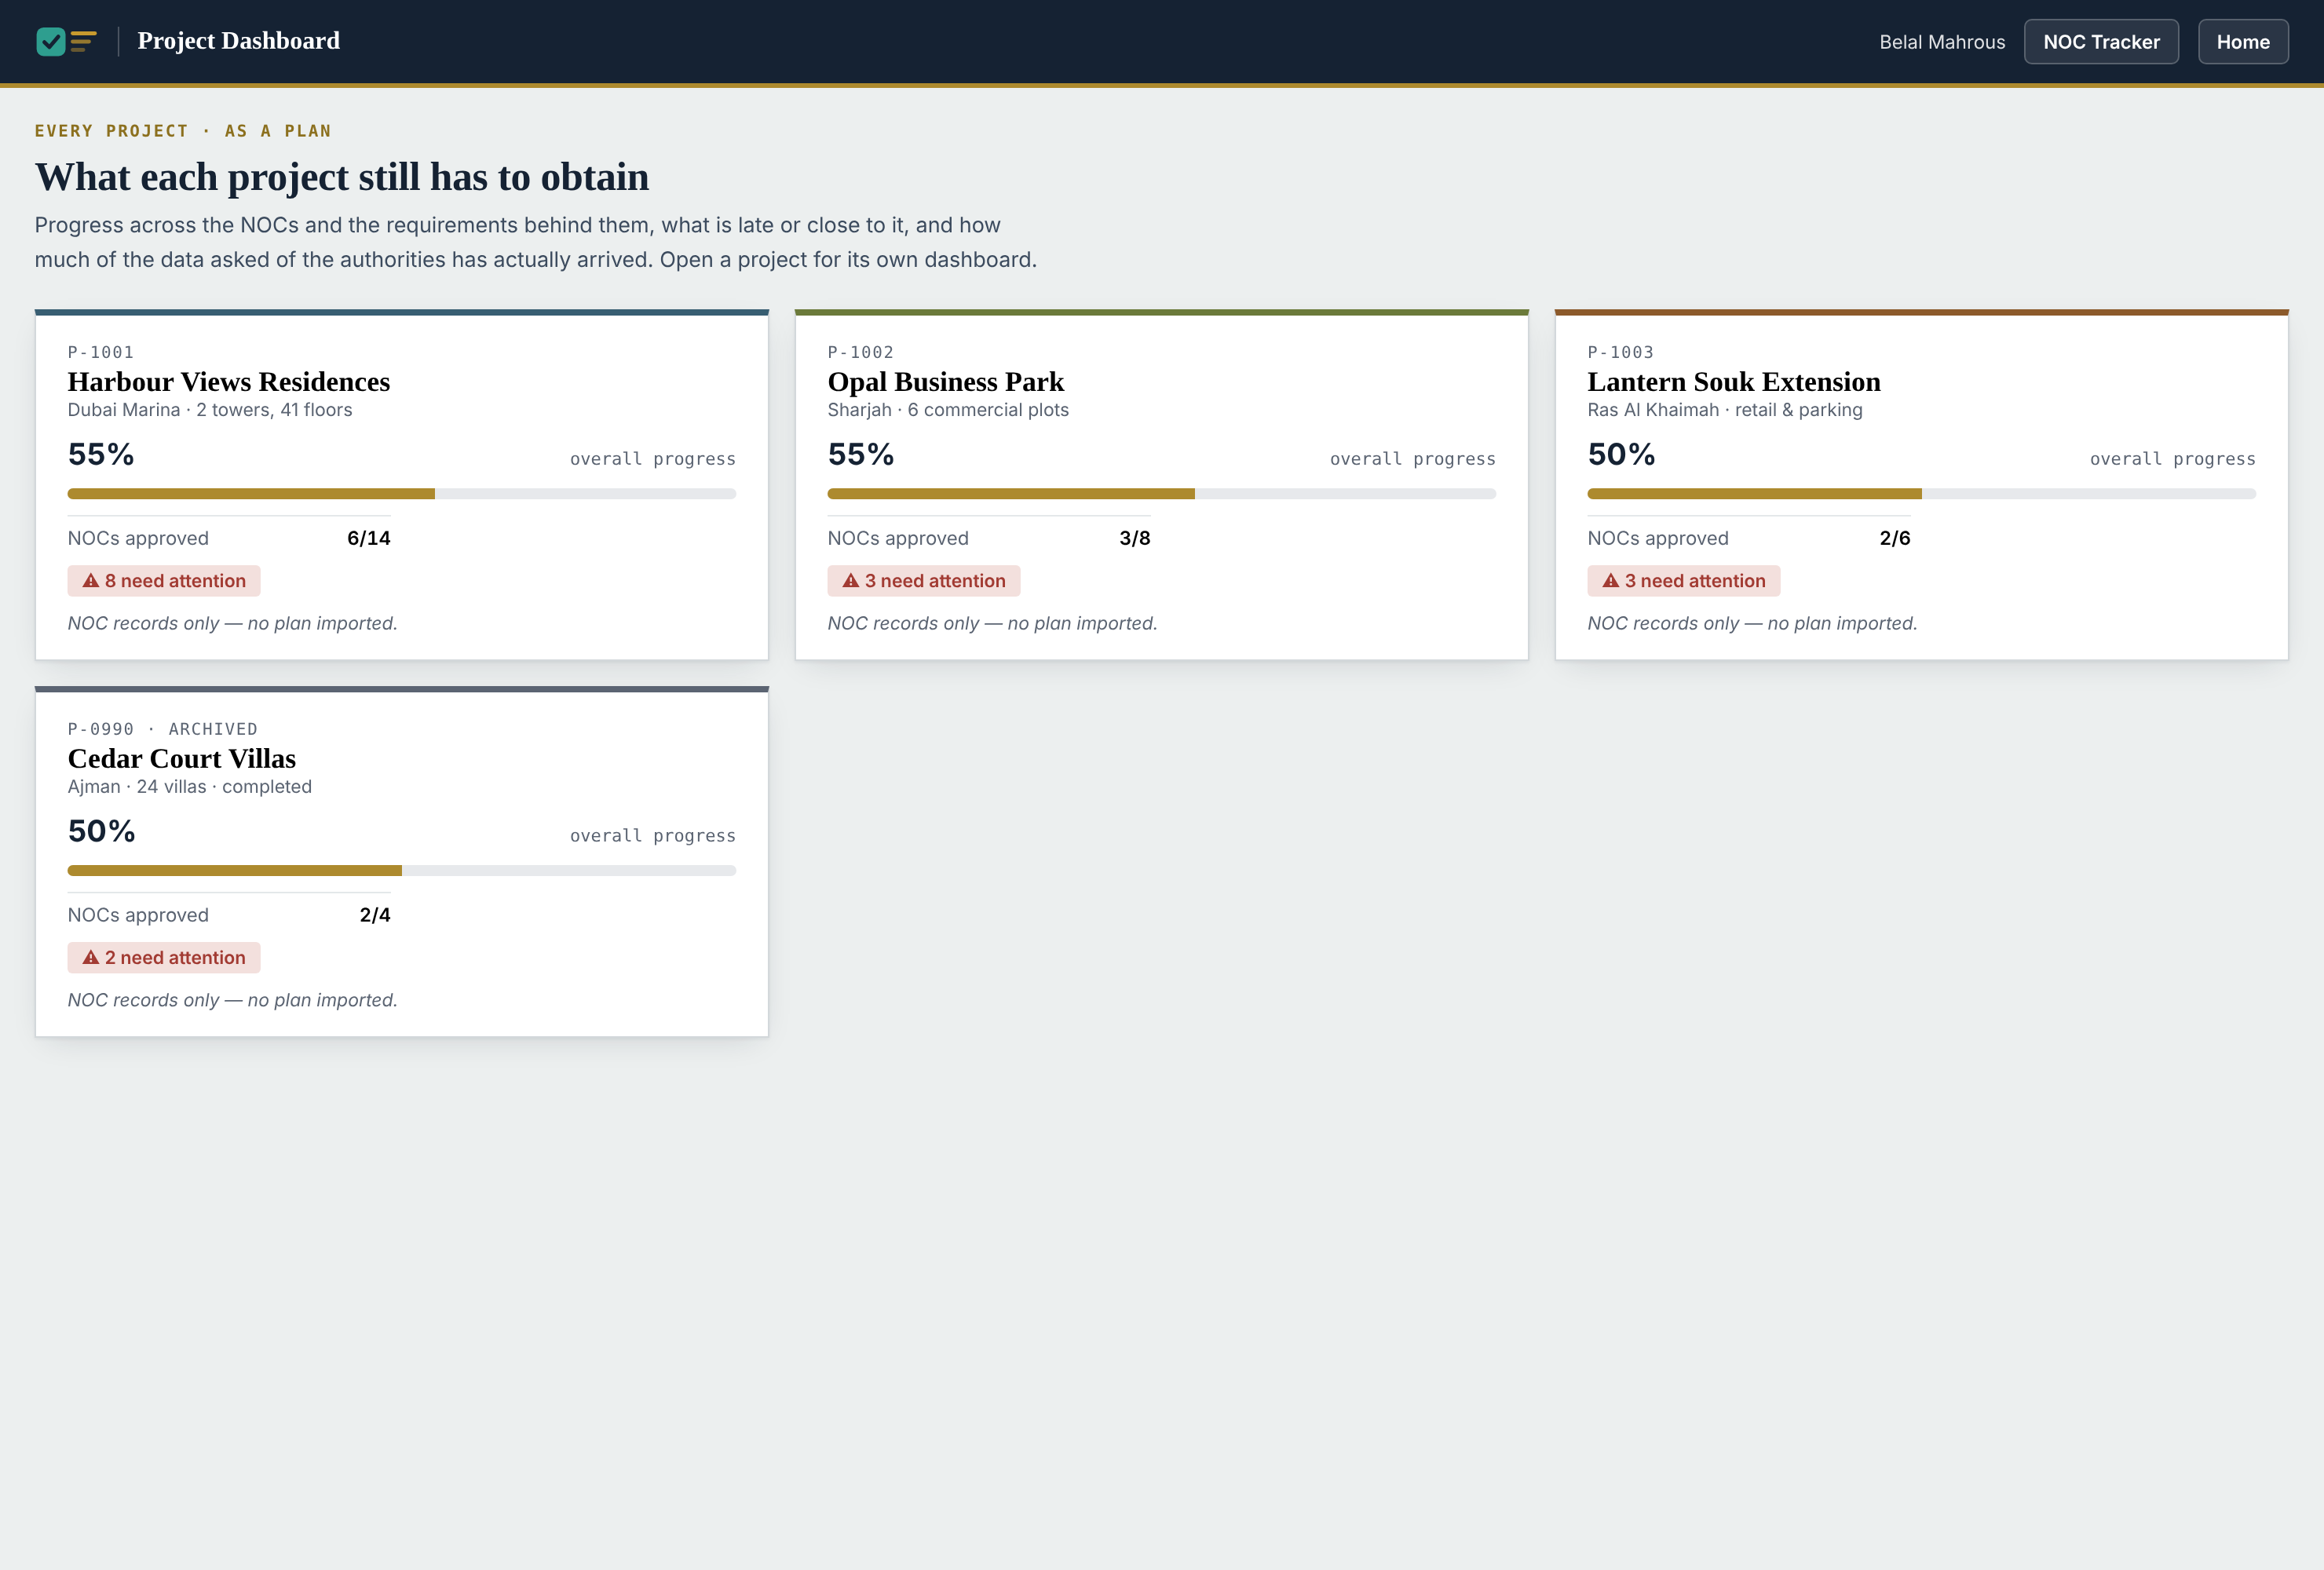
Task: Click Lantern Souk 50% progress figure
Action: click(1621, 455)
